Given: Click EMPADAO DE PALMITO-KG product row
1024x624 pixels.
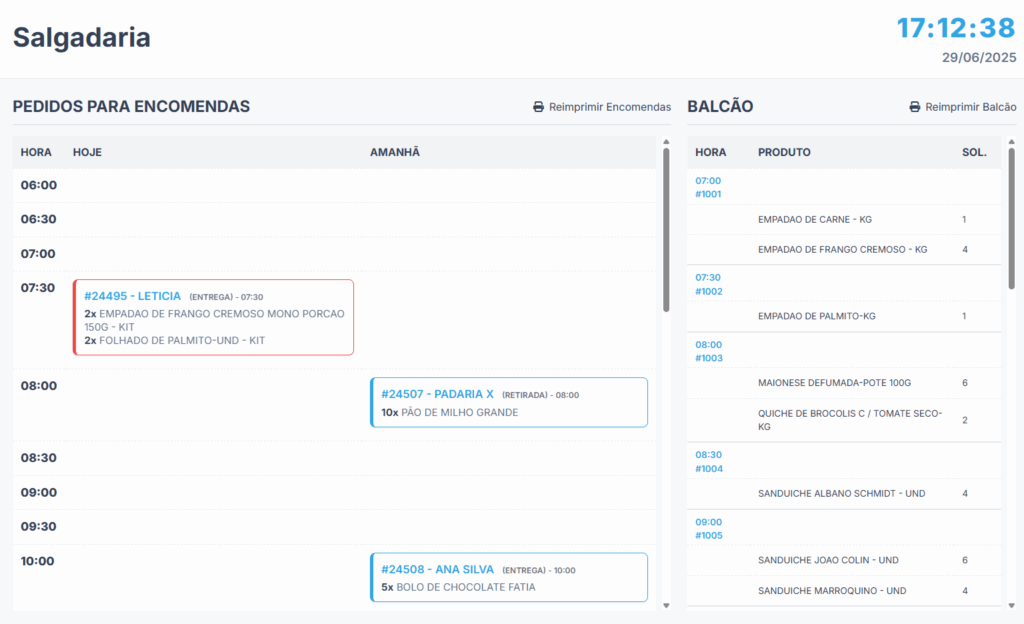Looking at the screenshot, I should click(844, 316).
